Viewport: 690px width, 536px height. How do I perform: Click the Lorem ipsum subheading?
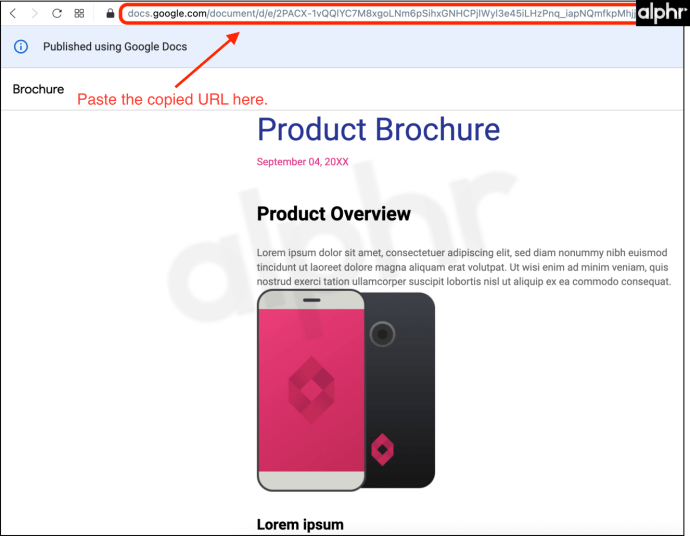300,525
